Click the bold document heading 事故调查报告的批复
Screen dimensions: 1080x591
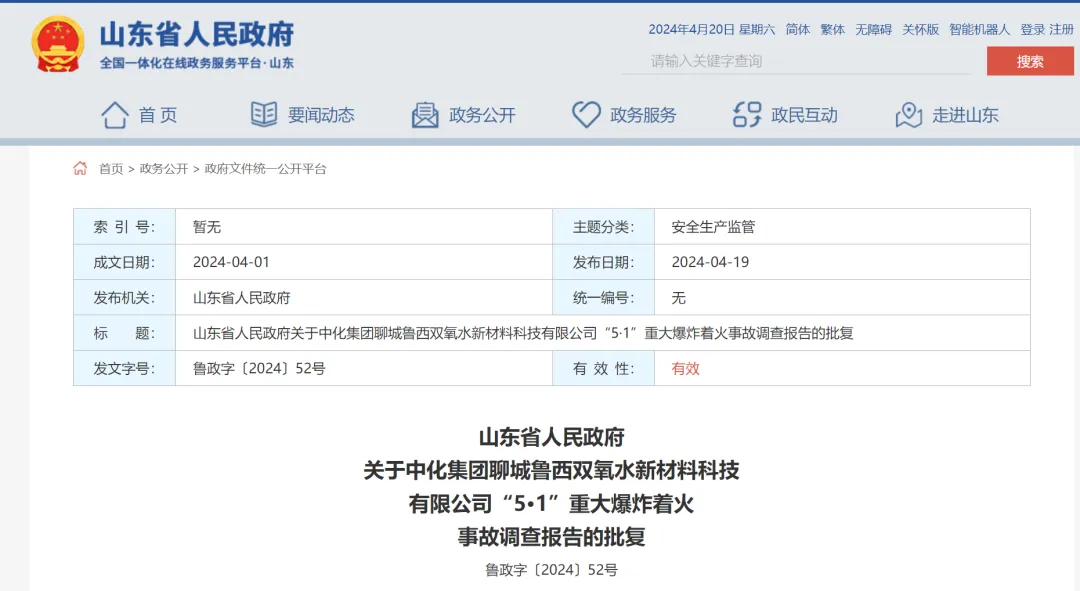coord(551,537)
